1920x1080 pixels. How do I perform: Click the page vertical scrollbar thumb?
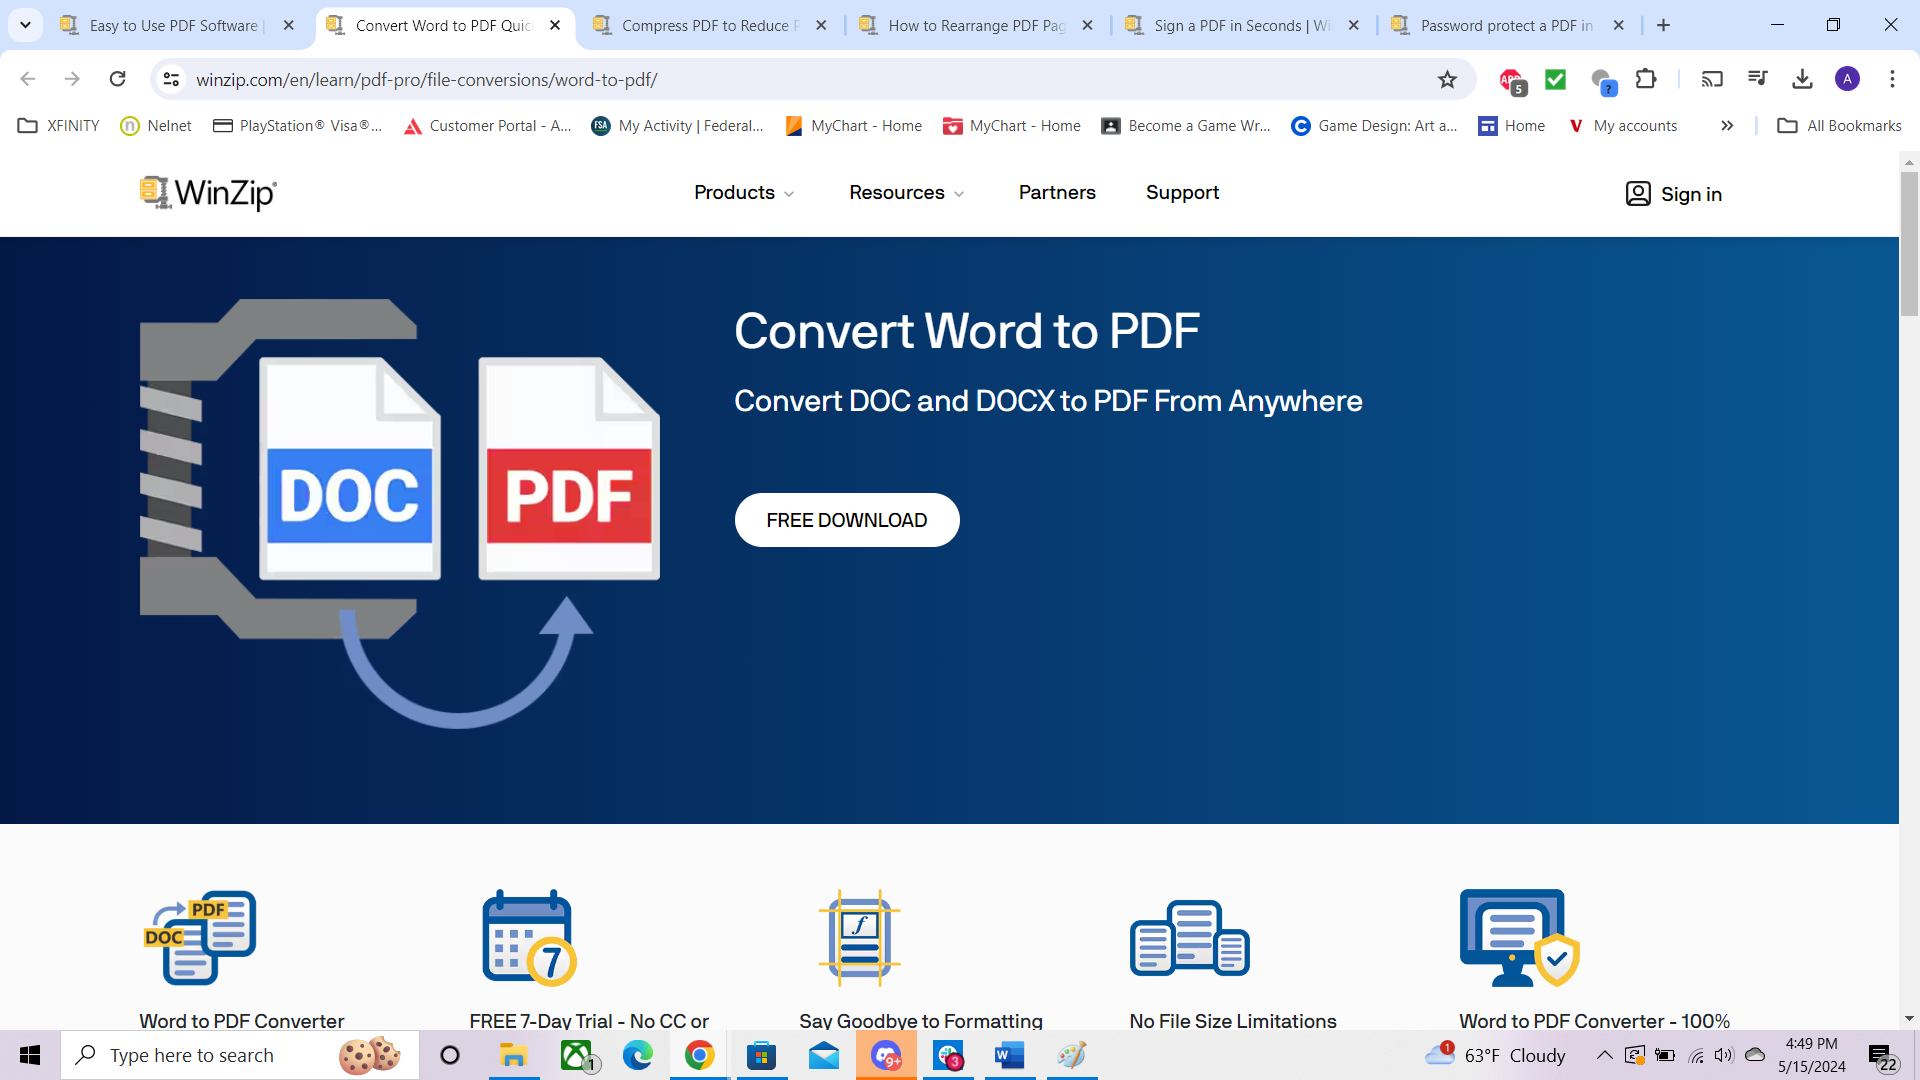(x=1909, y=243)
